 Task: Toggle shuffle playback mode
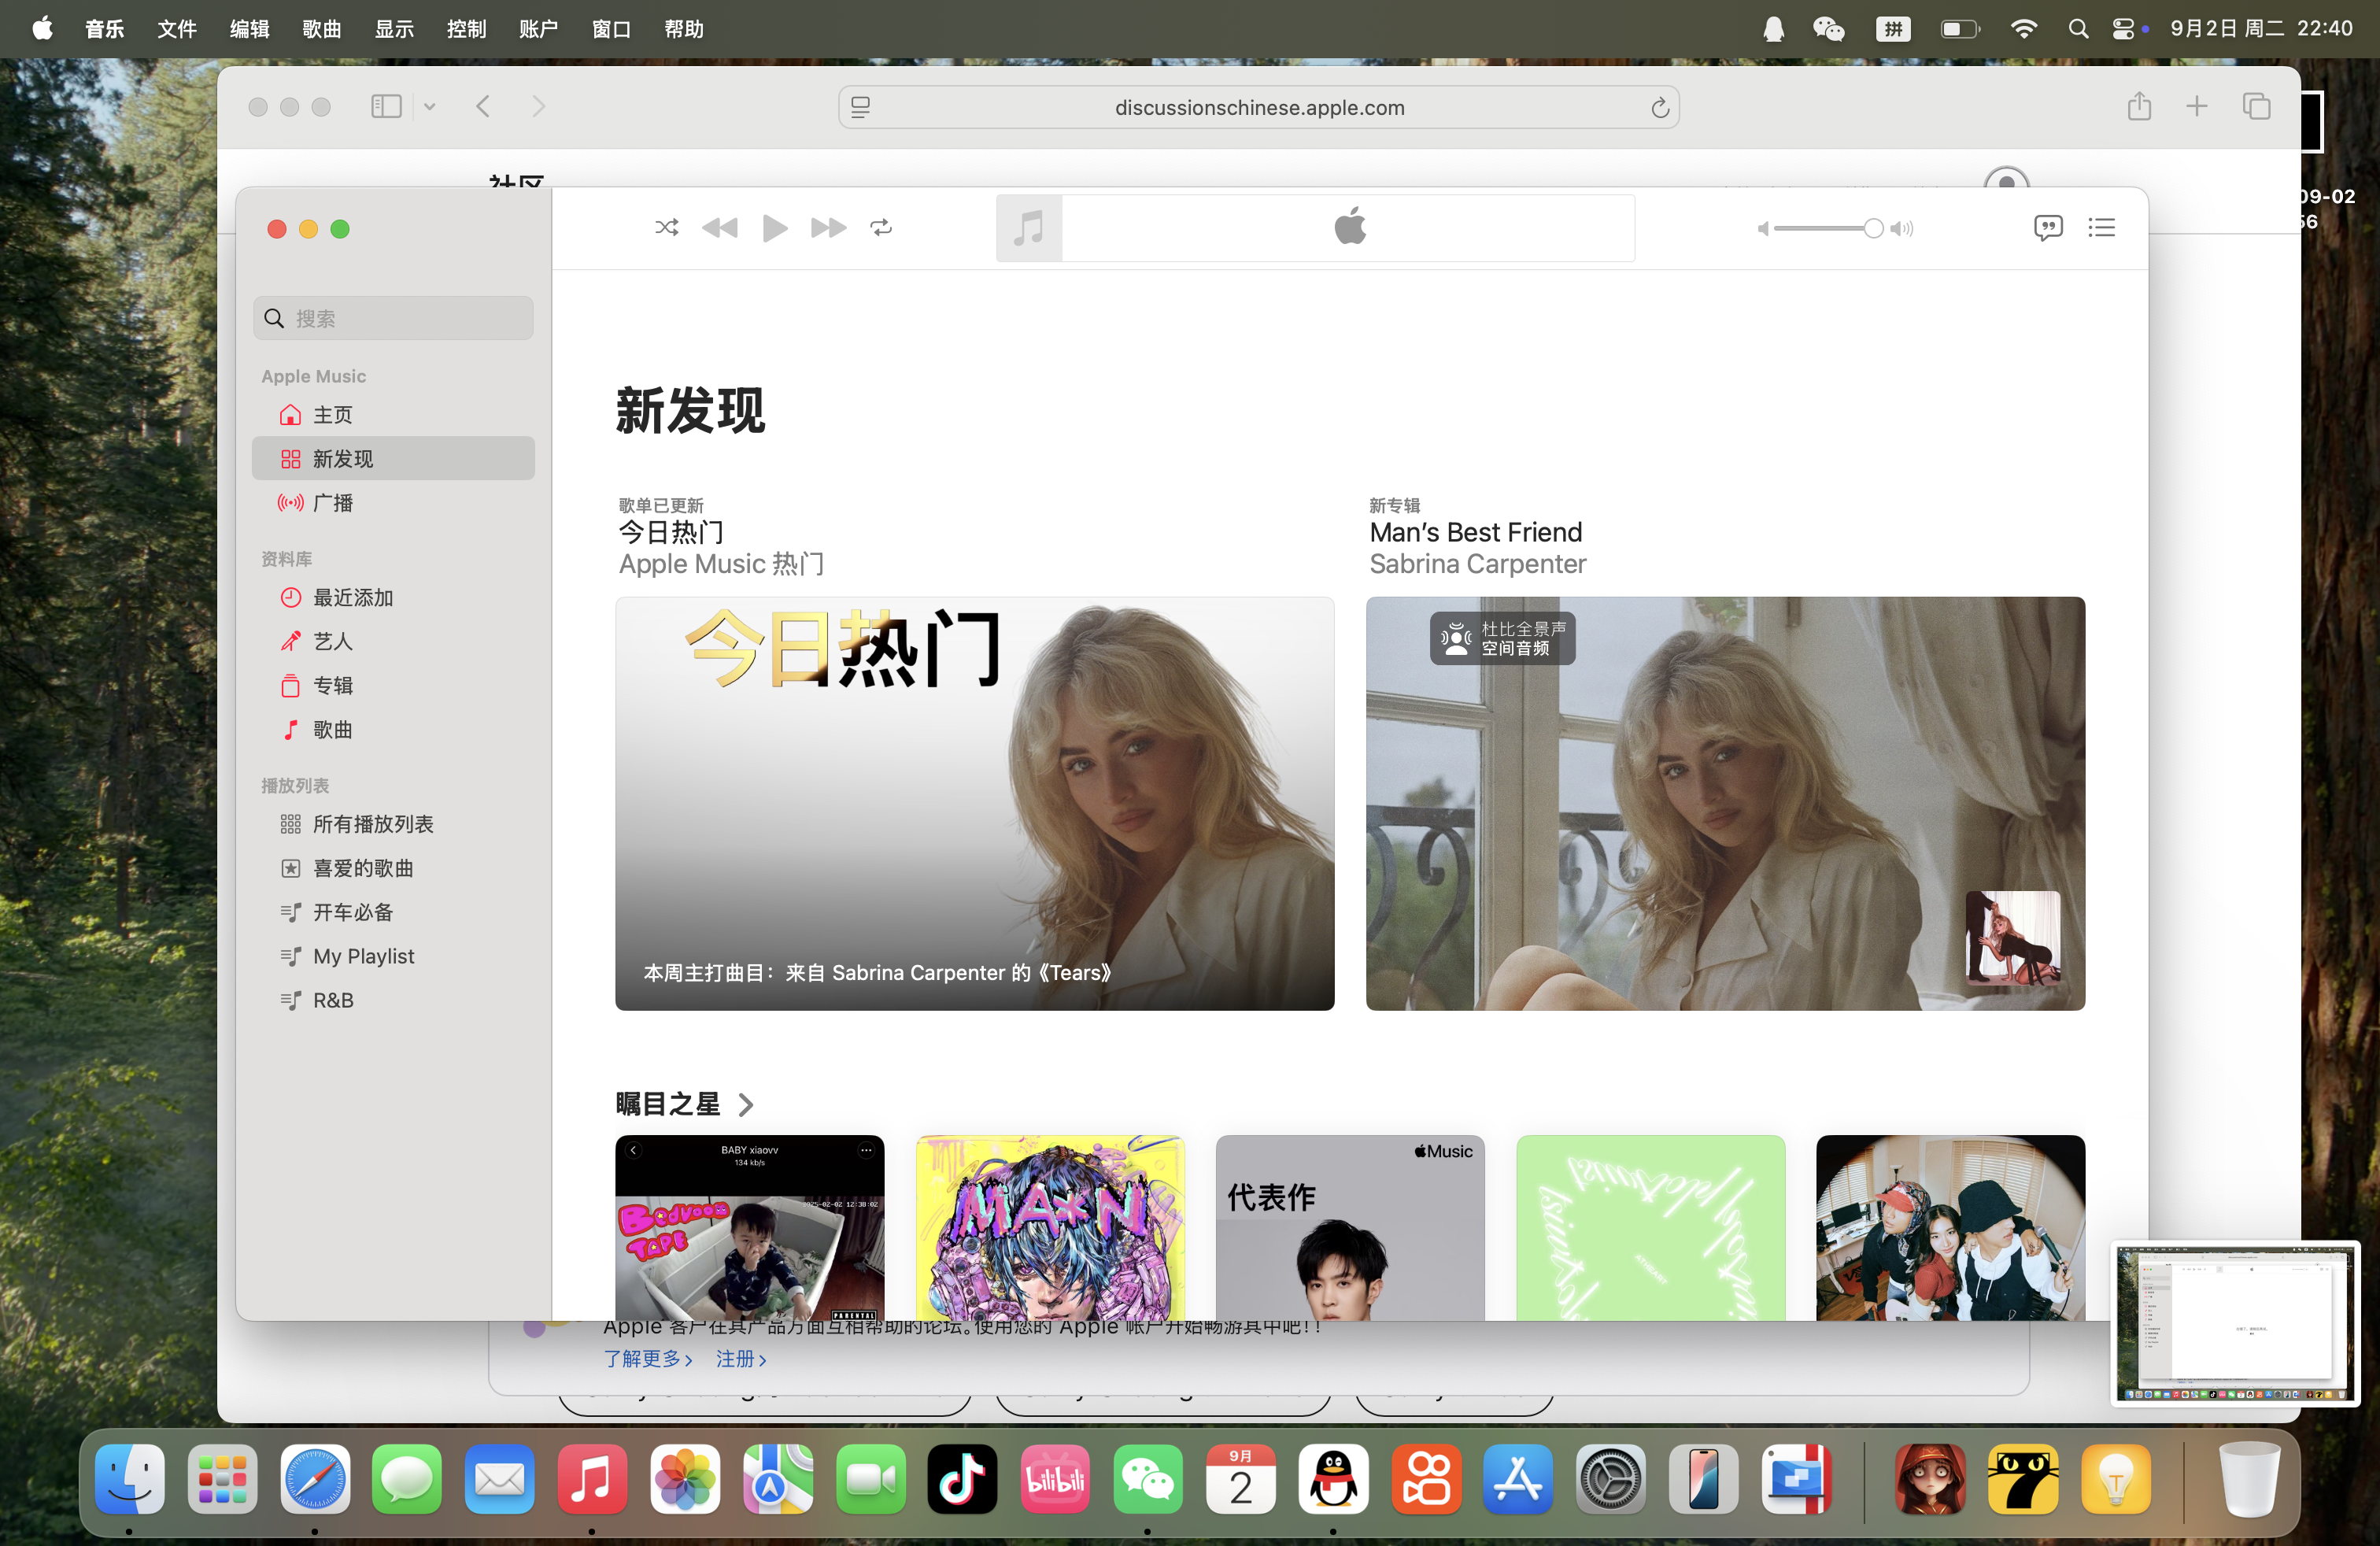(666, 228)
